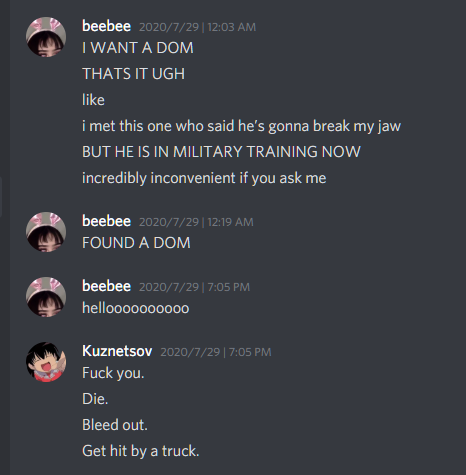Click the incredibly inconvenient message line

204,178
